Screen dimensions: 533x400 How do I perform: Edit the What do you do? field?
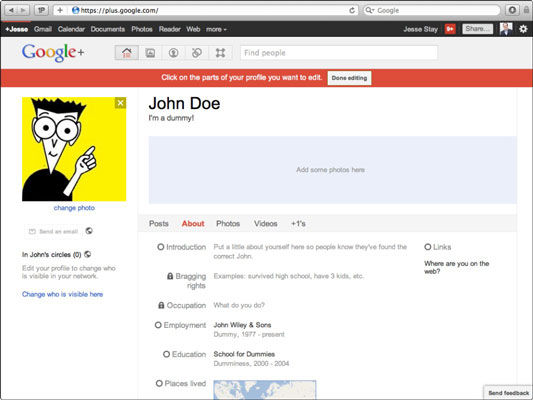click(x=239, y=305)
